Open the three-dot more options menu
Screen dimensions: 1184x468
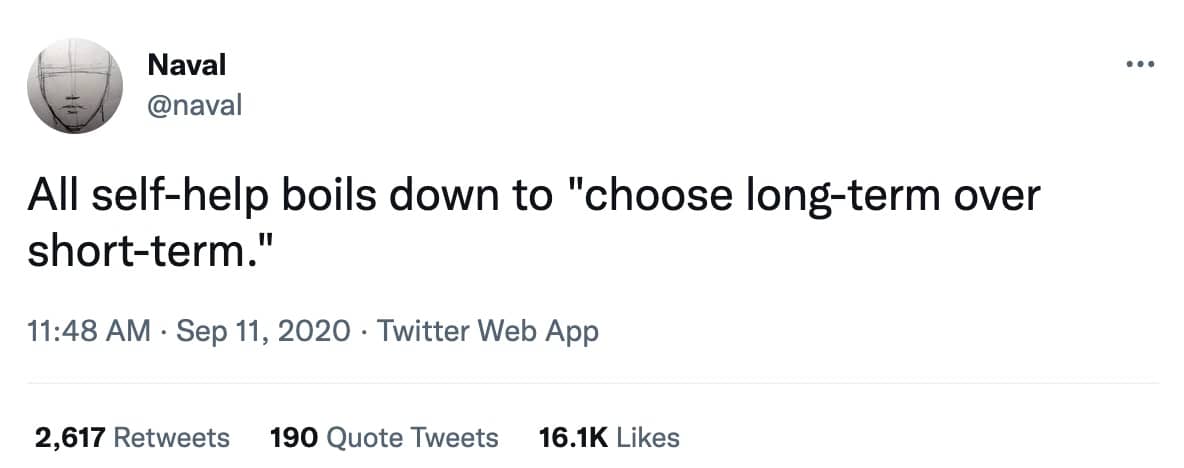click(x=1140, y=66)
